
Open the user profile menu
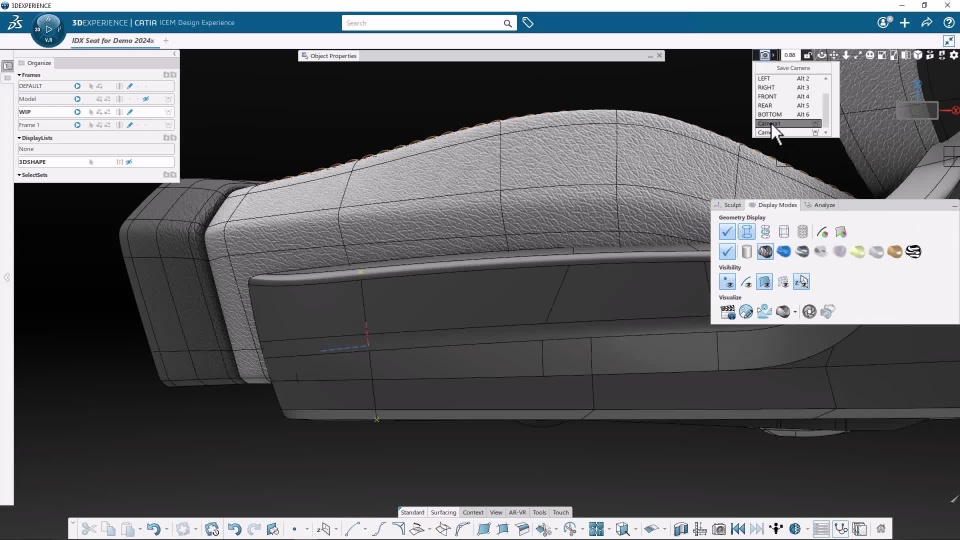coord(883,23)
